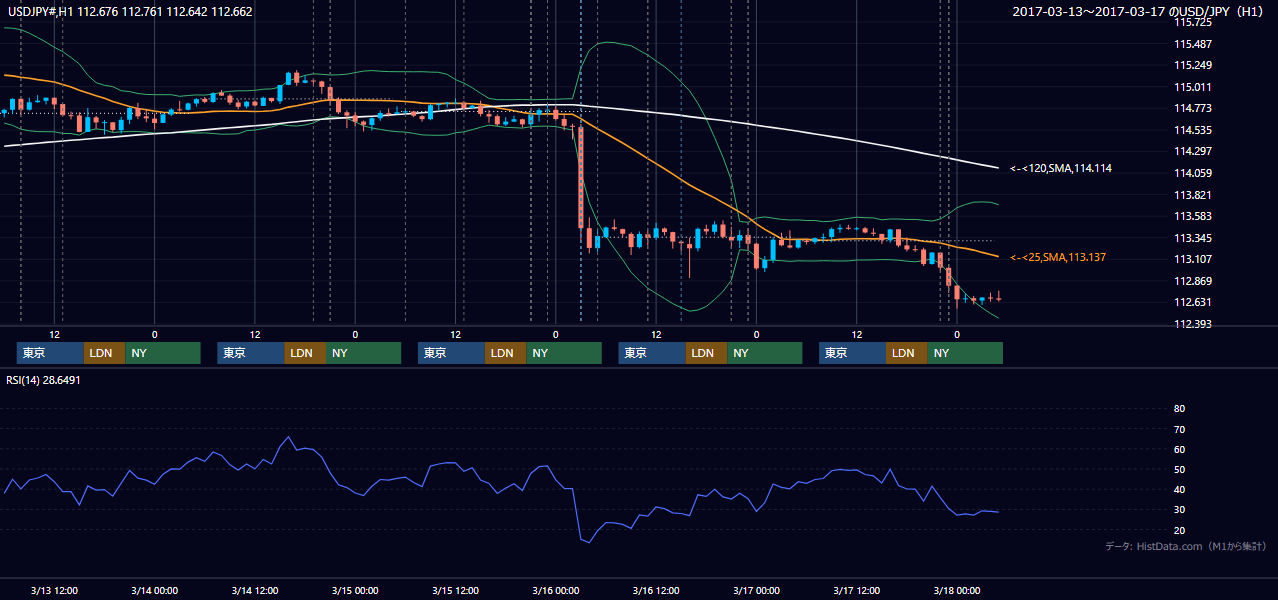The height and width of the screenshot is (600, 1278).
Task: Click price axis label 115.487
Action: (1193, 43)
